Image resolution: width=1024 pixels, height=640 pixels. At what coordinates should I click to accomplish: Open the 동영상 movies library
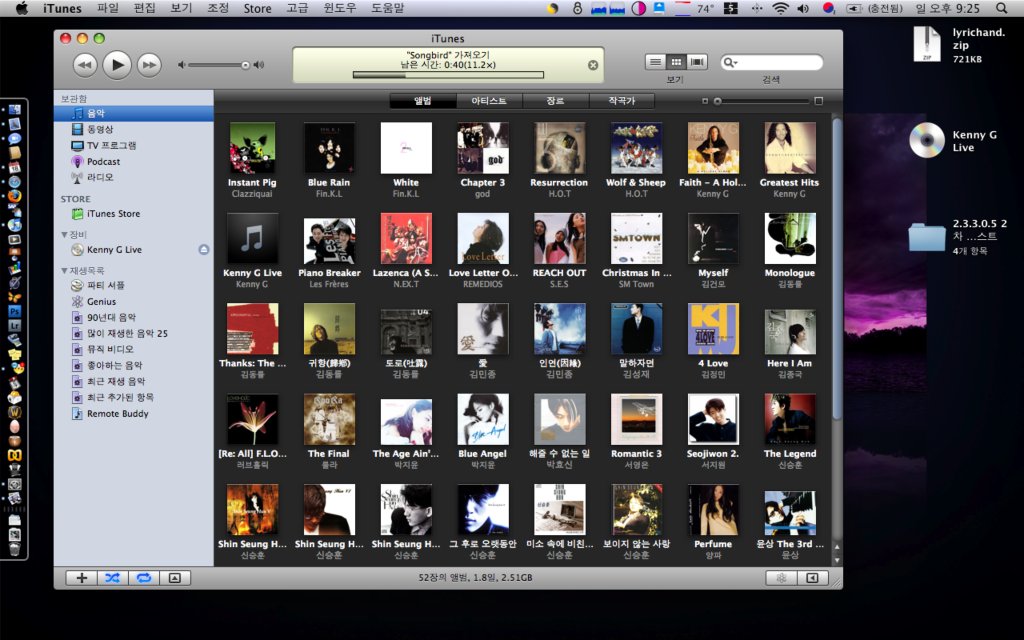coord(133,129)
